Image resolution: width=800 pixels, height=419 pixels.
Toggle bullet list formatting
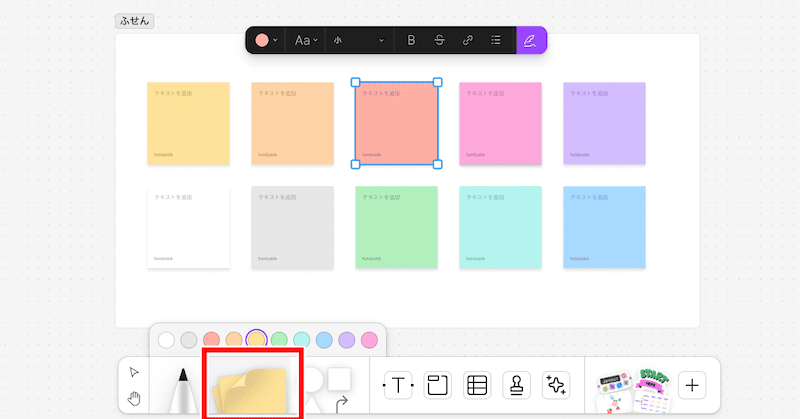tap(496, 40)
